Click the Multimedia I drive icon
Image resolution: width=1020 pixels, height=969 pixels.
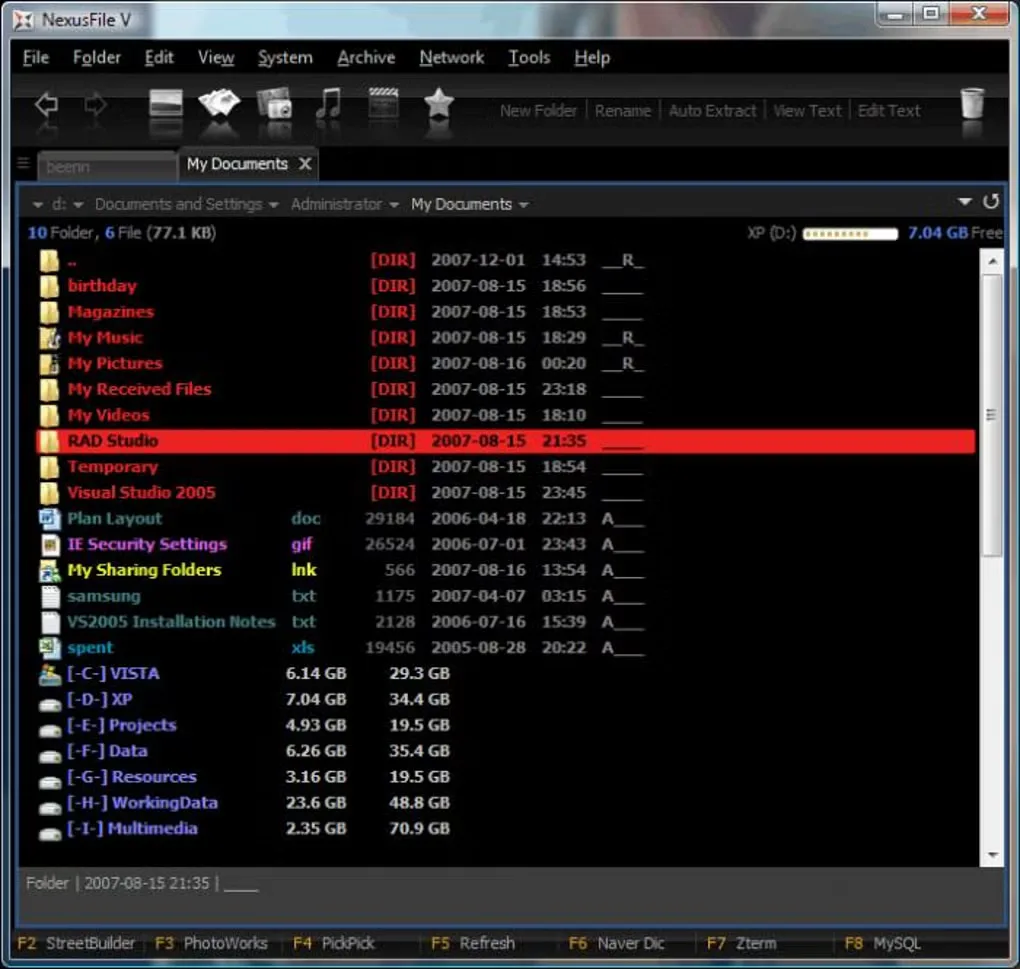pyautogui.click(x=49, y=833)
